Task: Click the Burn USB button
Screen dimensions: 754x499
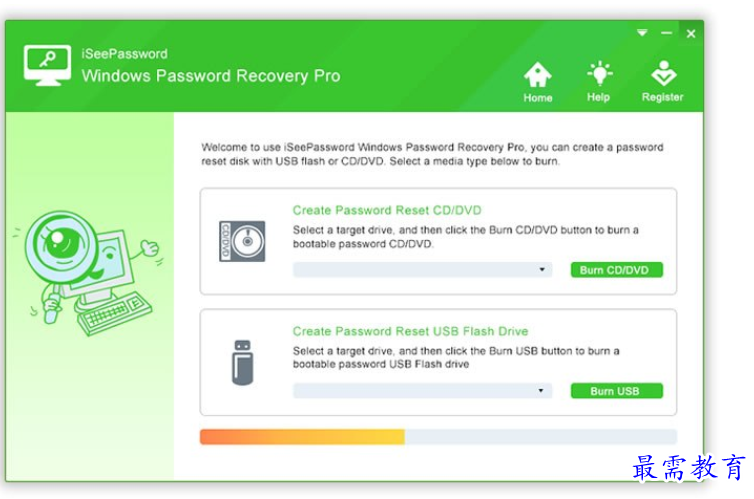Action: (617, 391)
